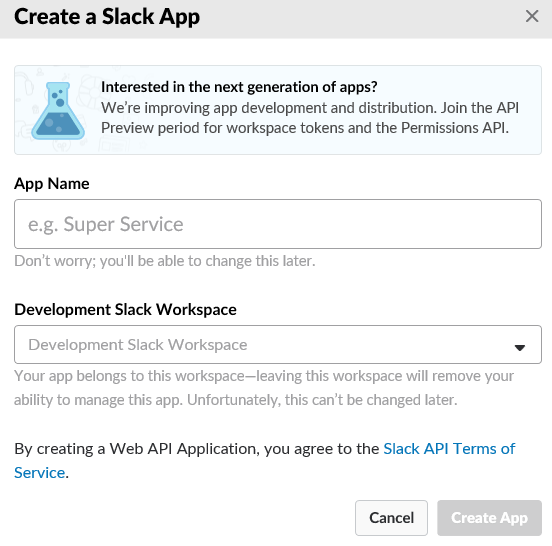
Task: Click the 'Super Service' placeholder text
Action: (123, 224)
